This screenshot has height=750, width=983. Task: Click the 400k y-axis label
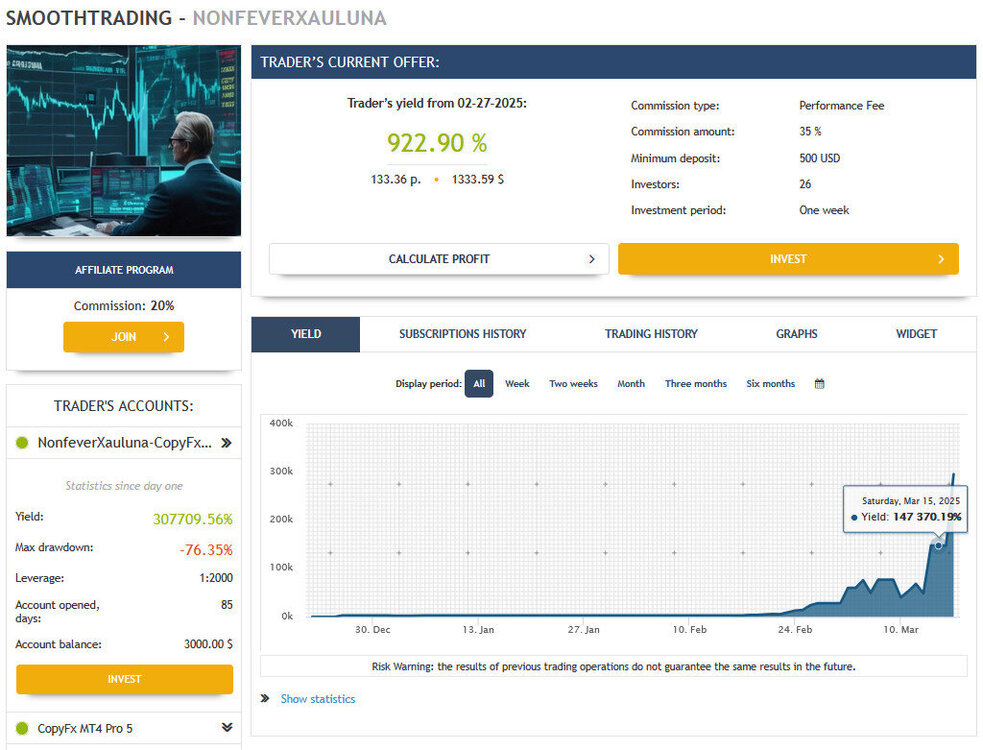click(x=281, y=423)
